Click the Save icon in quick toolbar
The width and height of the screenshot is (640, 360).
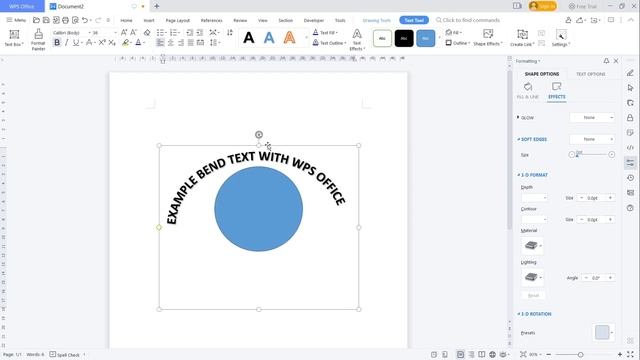coord(46,20)
